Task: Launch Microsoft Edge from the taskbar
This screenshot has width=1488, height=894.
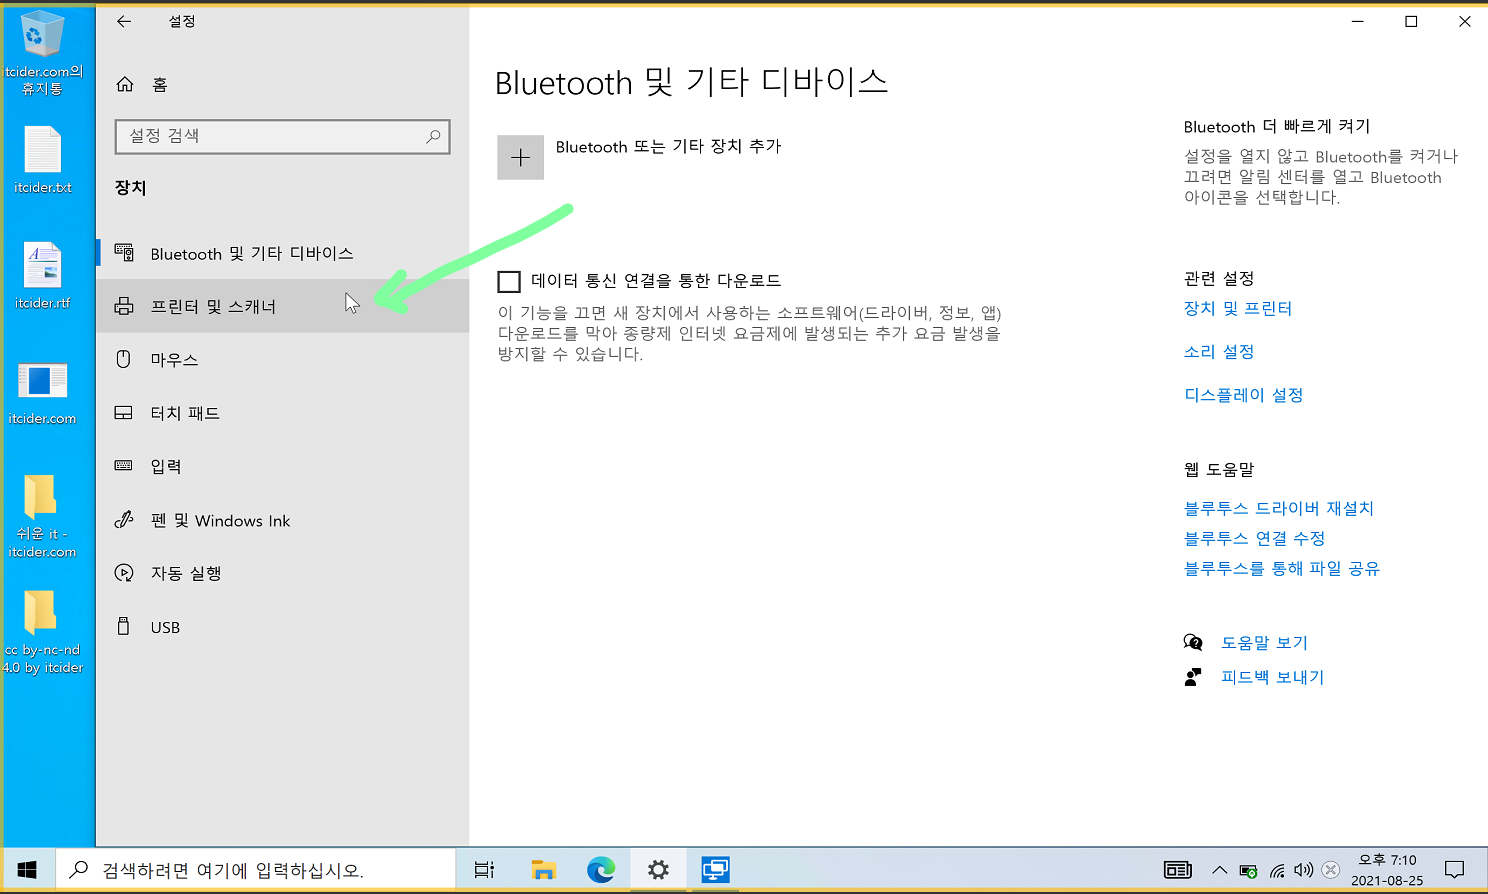Action: coord(601,870)
